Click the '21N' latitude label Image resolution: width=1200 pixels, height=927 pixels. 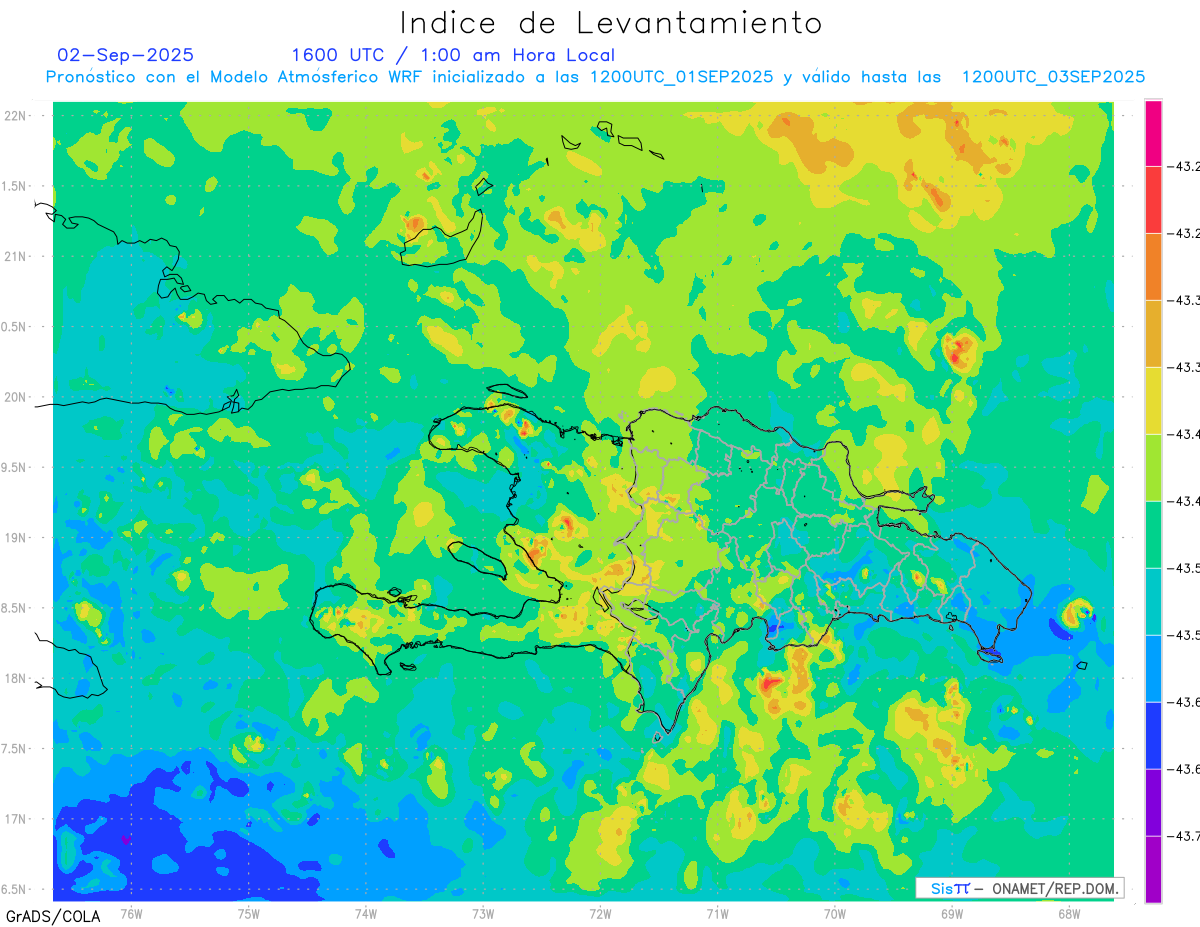click(x=15, y=257)
